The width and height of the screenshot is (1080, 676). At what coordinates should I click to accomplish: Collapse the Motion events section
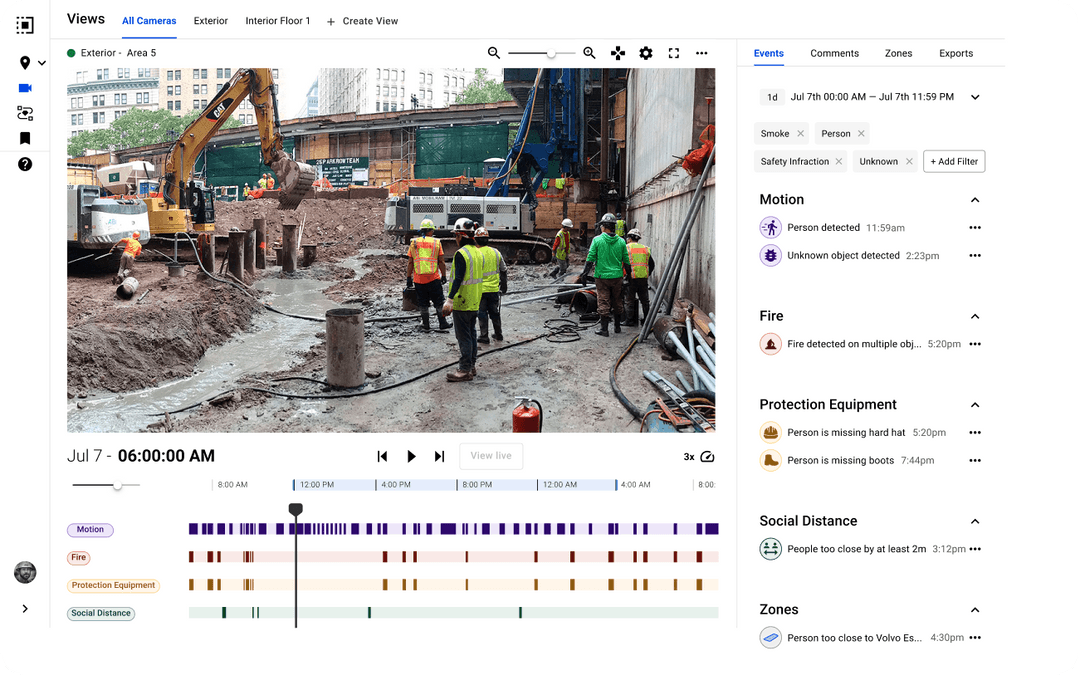[x=975, y=200]
